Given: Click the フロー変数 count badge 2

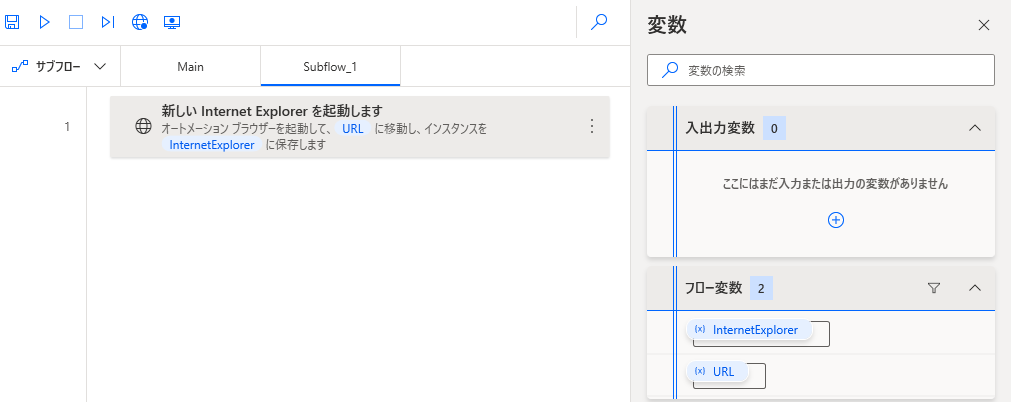Looking at the screenshot, I should point(761,288).
